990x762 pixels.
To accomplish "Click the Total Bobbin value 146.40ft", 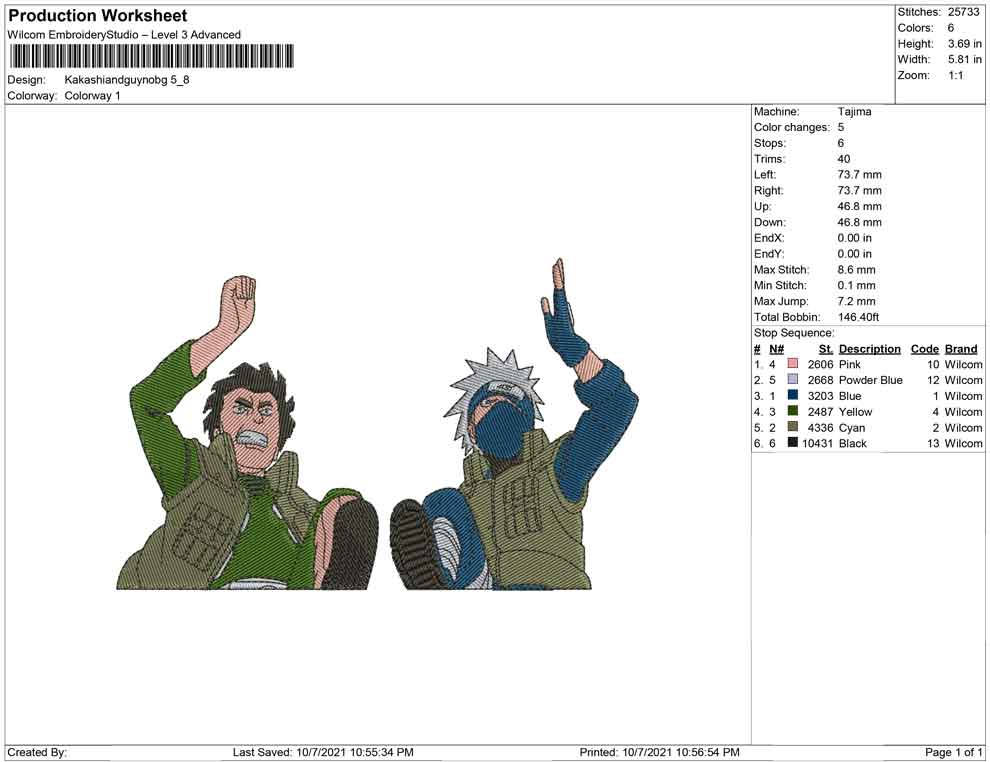I will tap(858, 317).
